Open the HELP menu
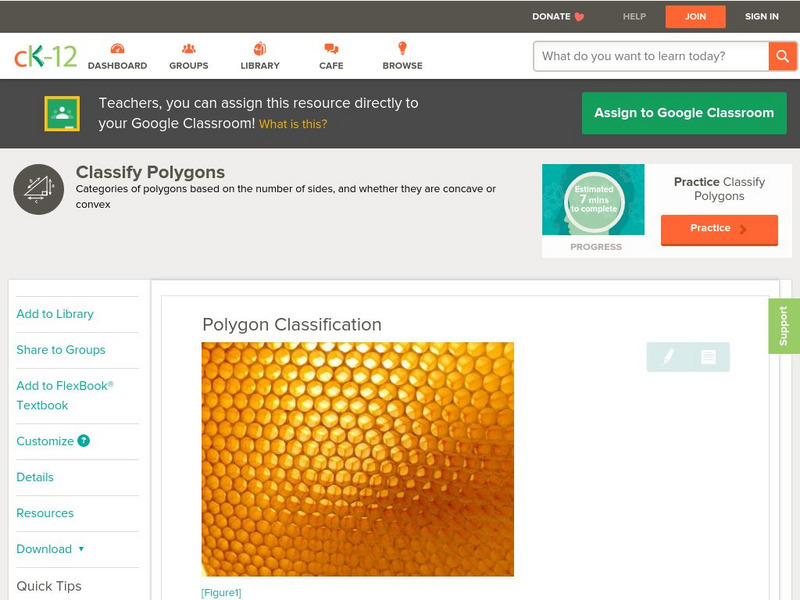The height and width of the screenshot is (600, 800). pyautogui.click(x=634, y=16)
